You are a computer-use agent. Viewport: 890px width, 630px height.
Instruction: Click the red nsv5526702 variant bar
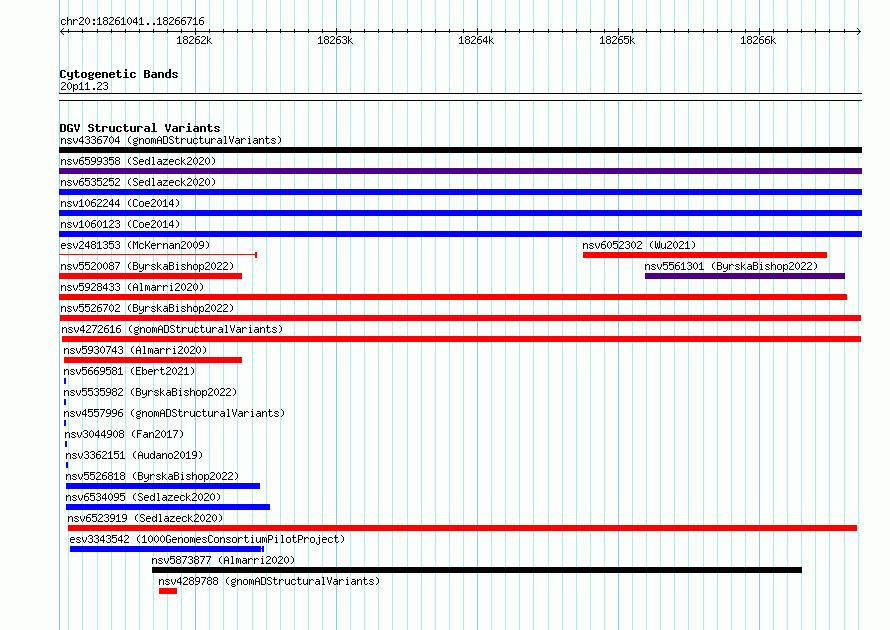tap(460, 318)
